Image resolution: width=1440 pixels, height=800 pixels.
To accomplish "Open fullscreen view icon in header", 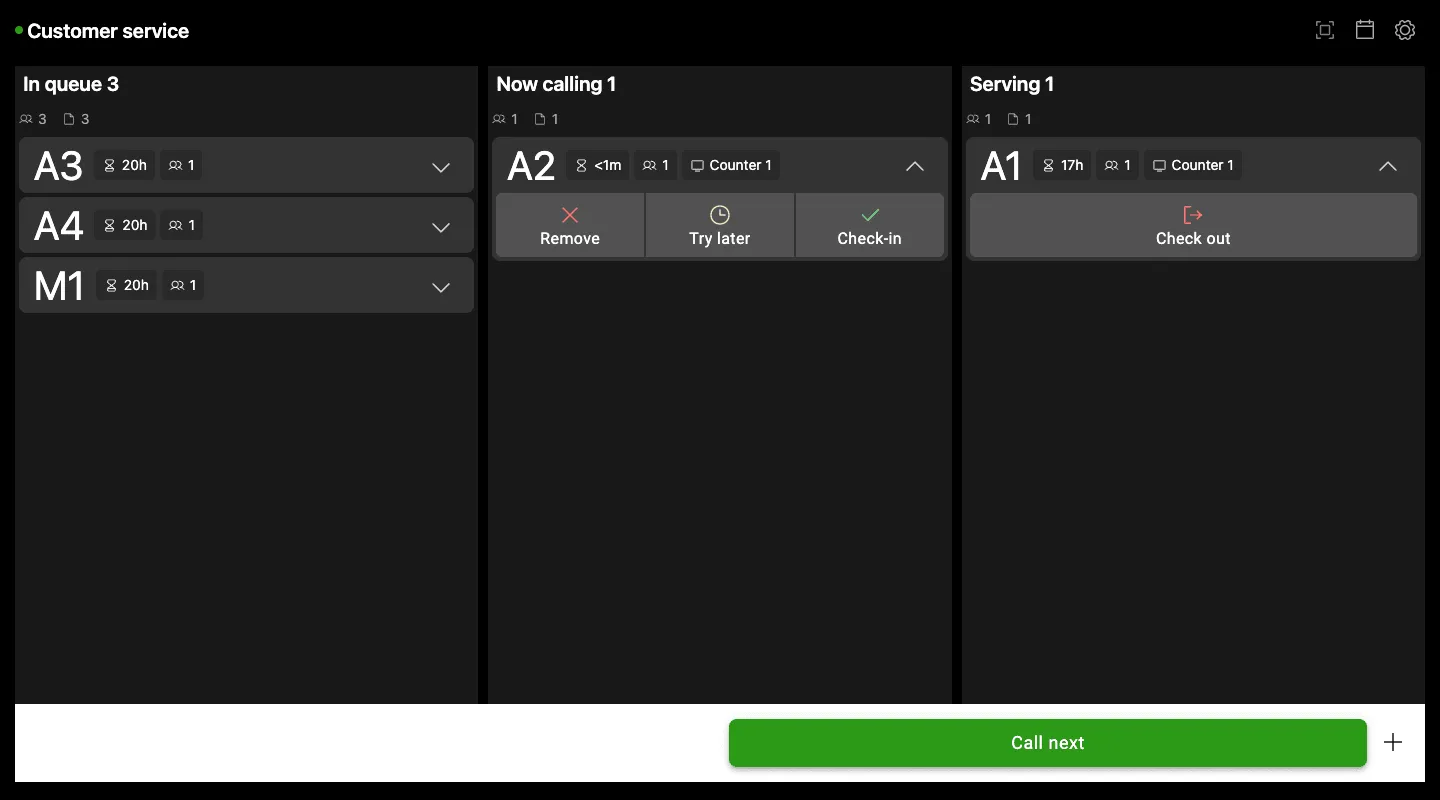I will (1325, 30).
